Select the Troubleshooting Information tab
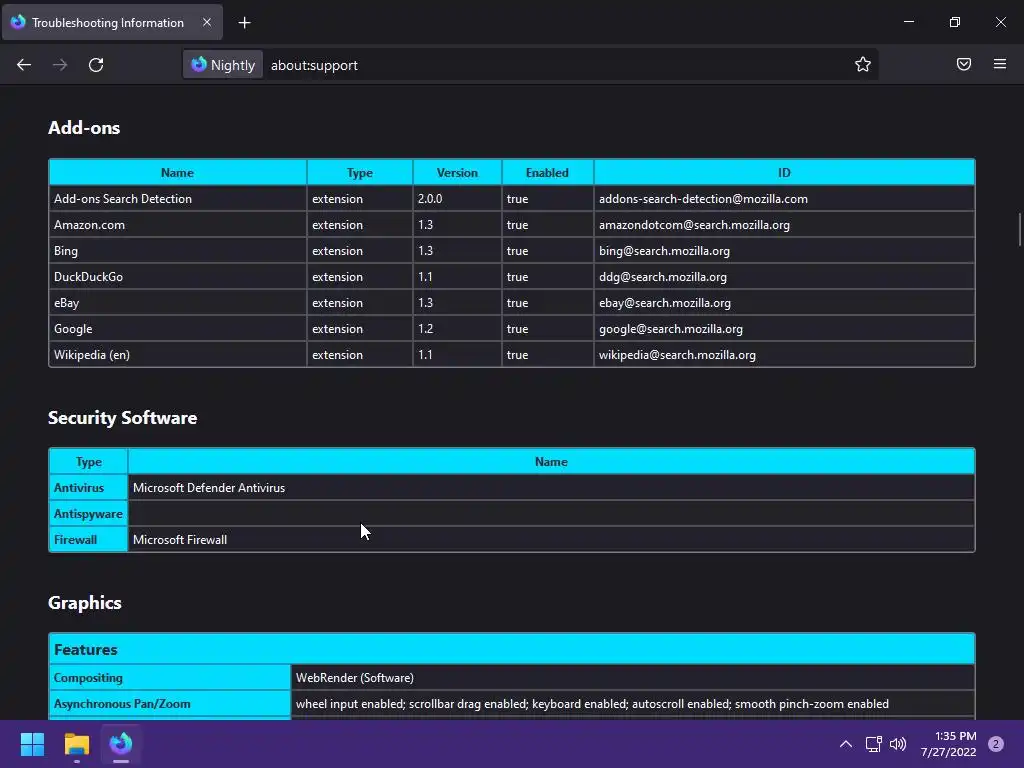The height and width of the screenshot is (768, 1024). pyautogui.click(x=112, y=22)
